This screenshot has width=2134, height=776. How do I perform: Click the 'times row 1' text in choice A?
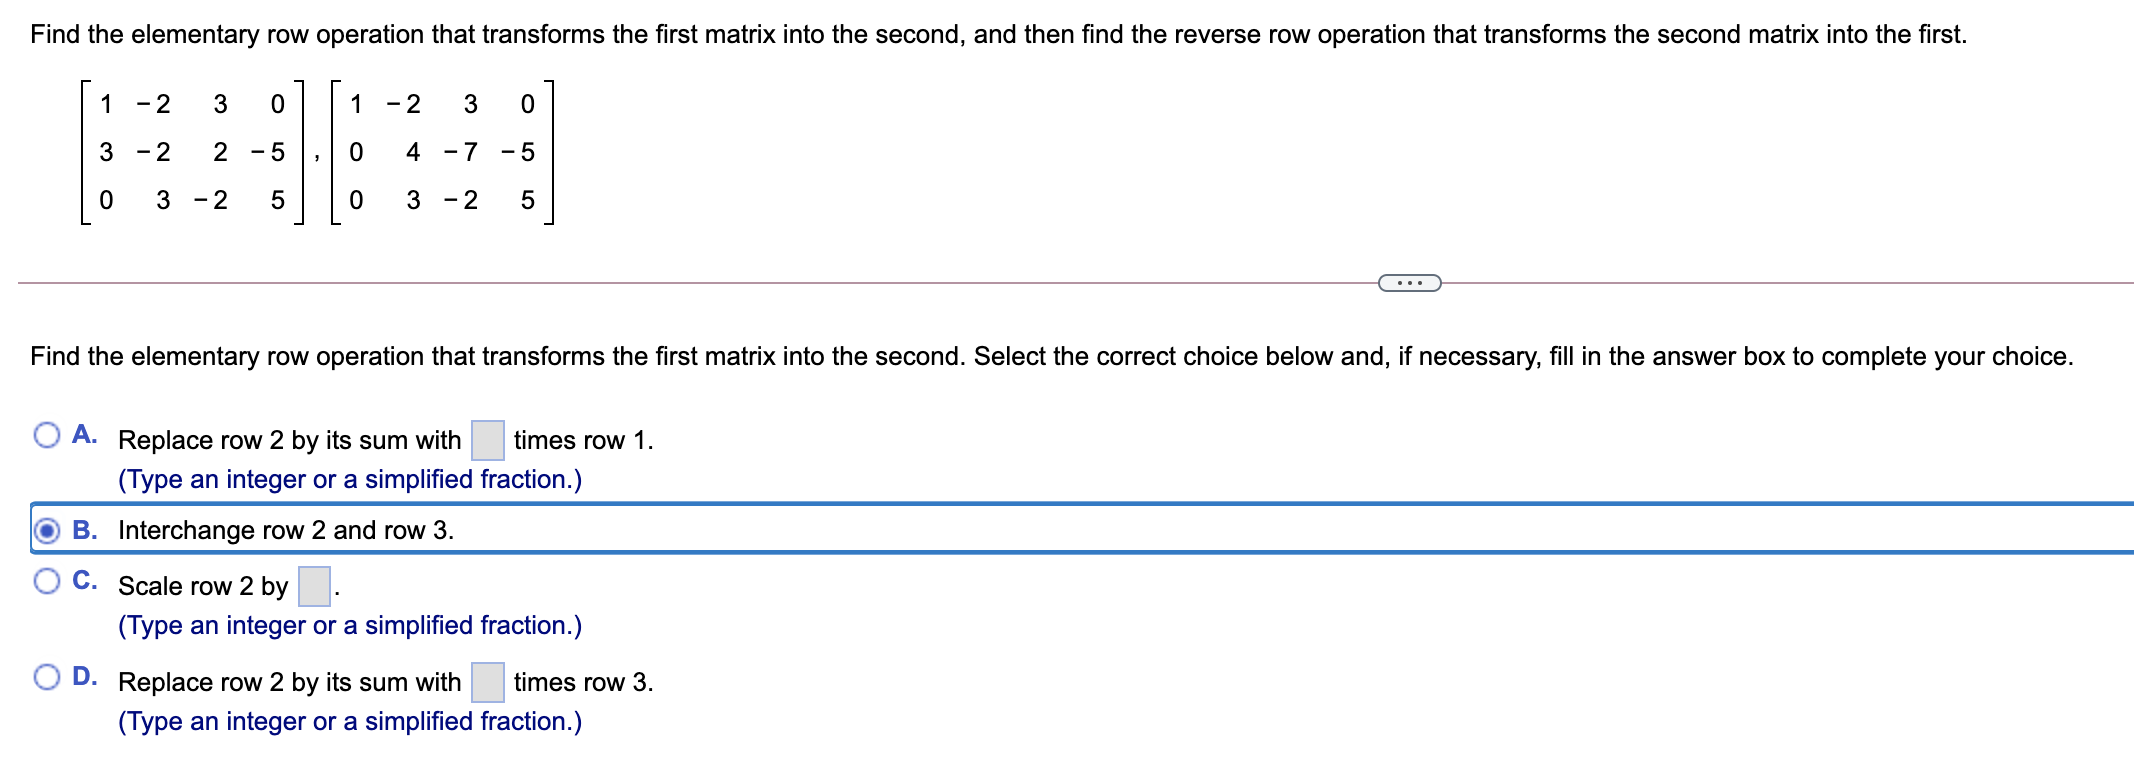tap(582, 440)
